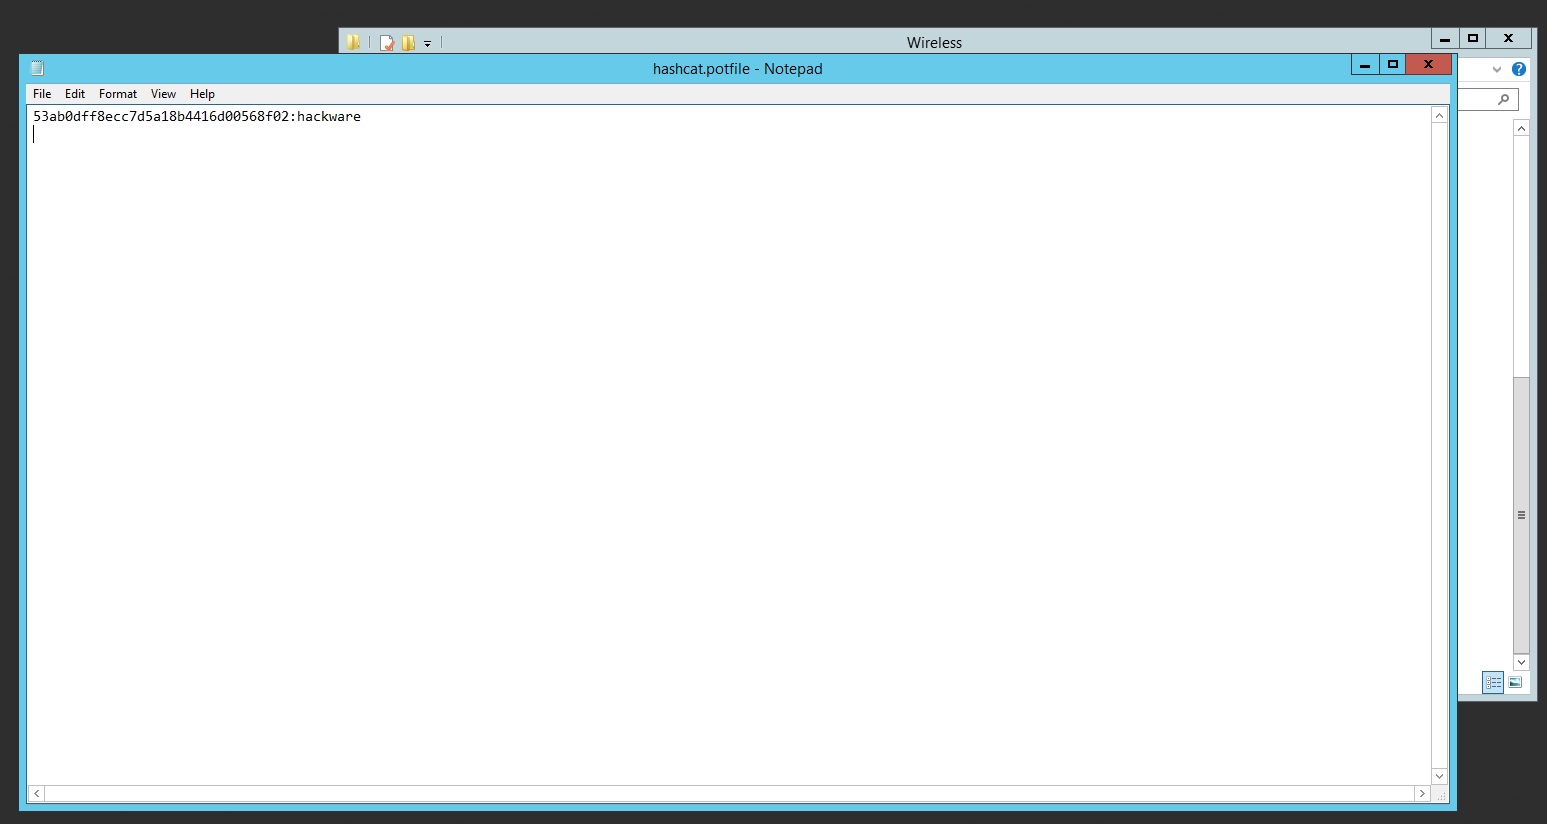Image resolution: width=1547 pixels, height=824 pixels.
Task: Click New Folder icon in Quick Access Toolbar
Action: pyautogui.click(x=408, y=43)
